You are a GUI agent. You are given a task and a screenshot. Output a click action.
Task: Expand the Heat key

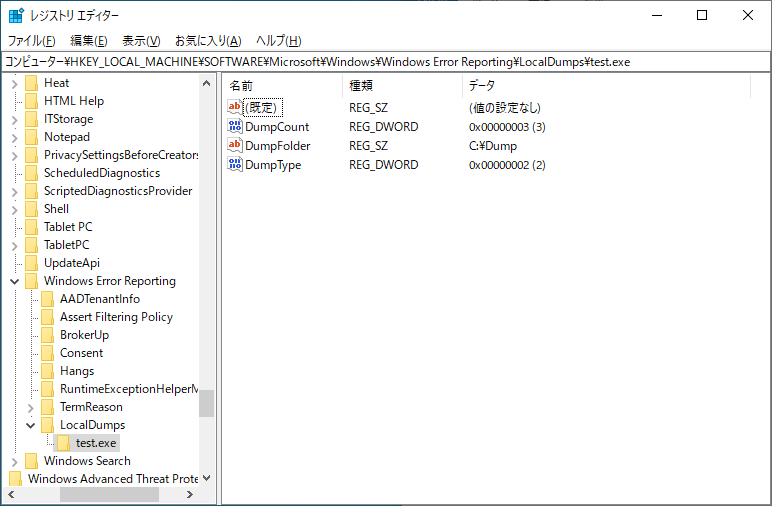click(x=14, y=84)
